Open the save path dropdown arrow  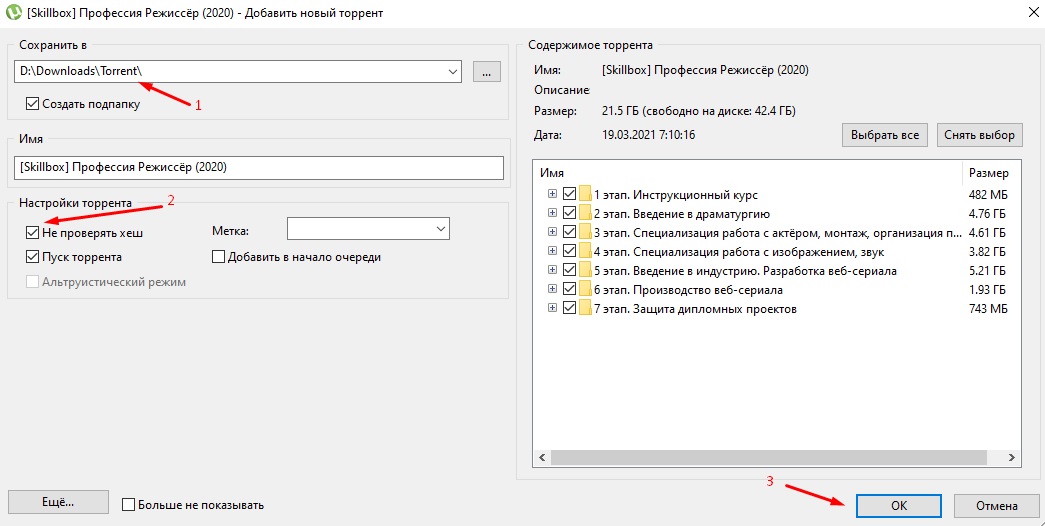click(453, 71)
